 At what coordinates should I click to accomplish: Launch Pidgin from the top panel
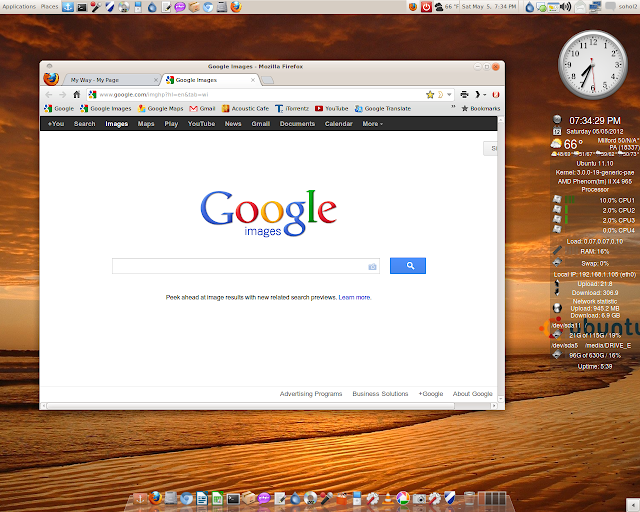pyautogui.click(x=180, y=7)
